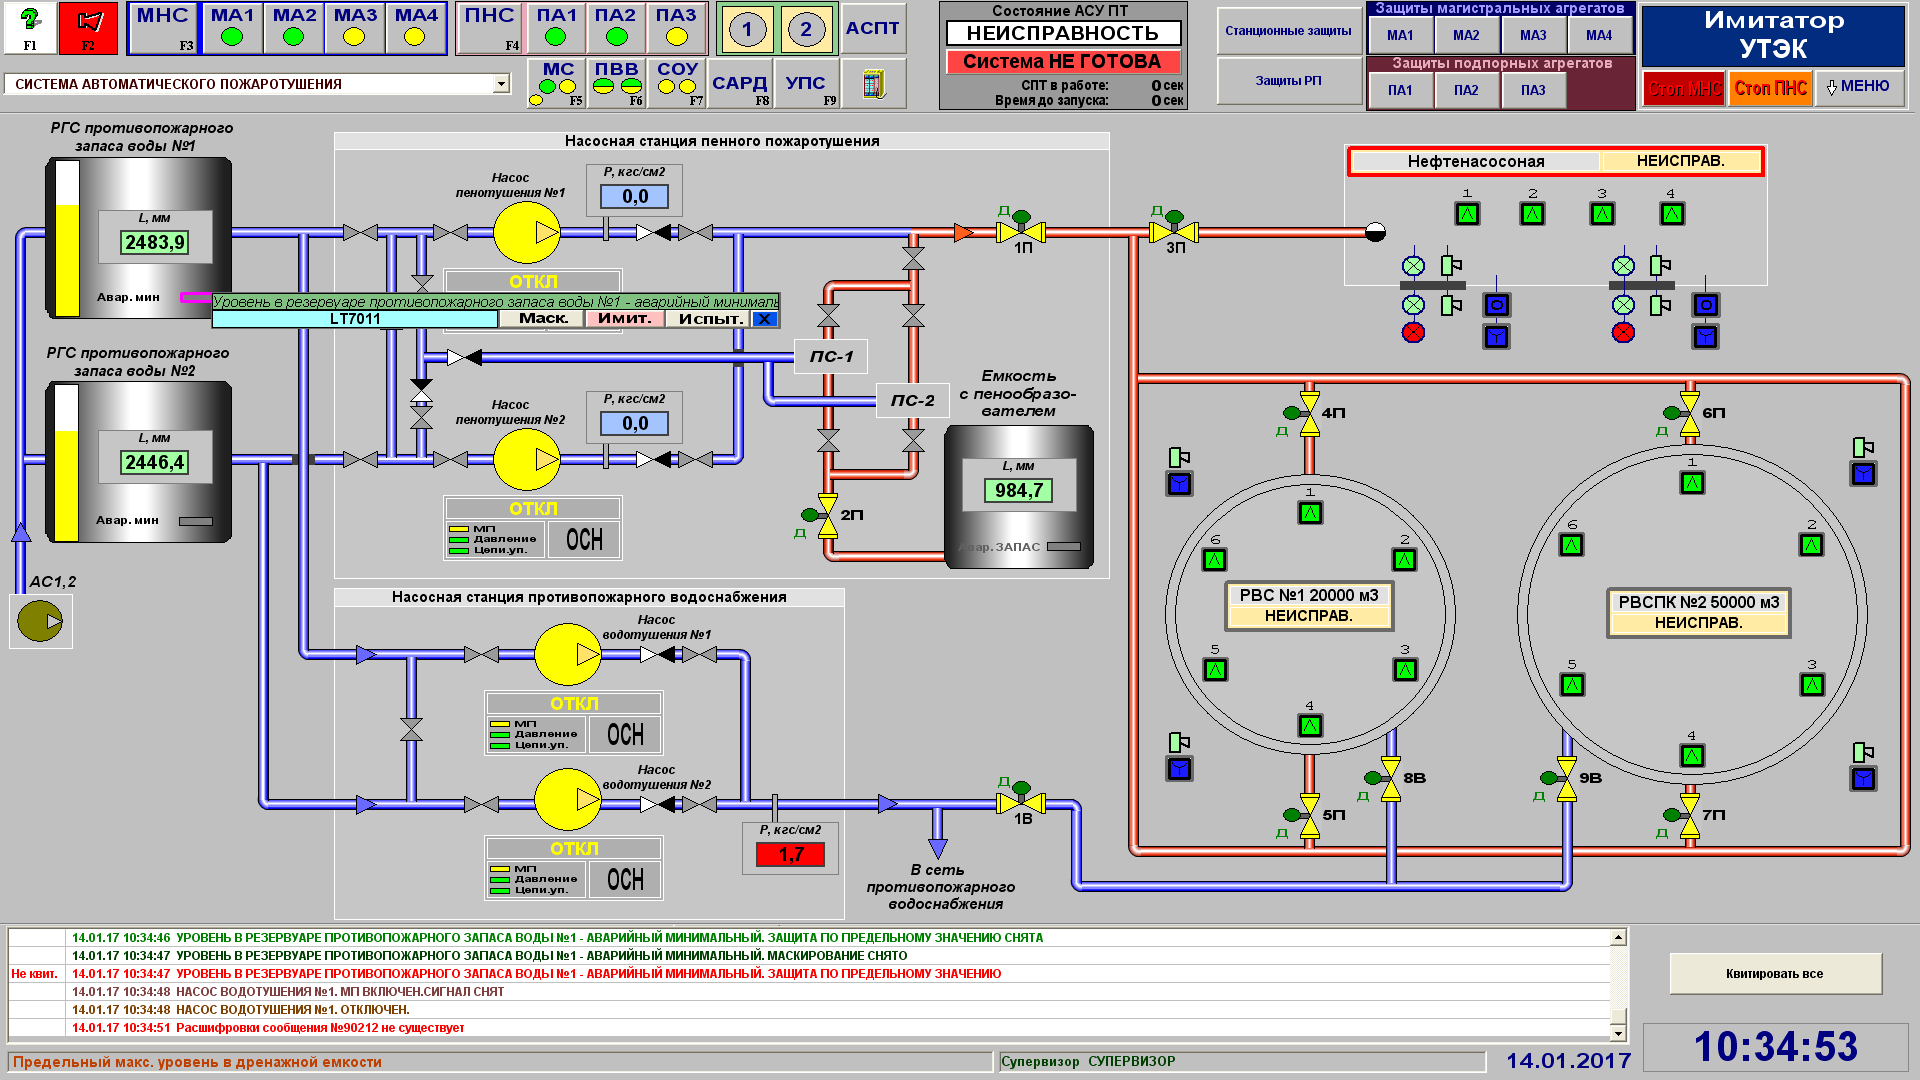The width and height of the screenshot is (1920, 1080).
Task: Open the УПС screen
Action: coord(806,84)
